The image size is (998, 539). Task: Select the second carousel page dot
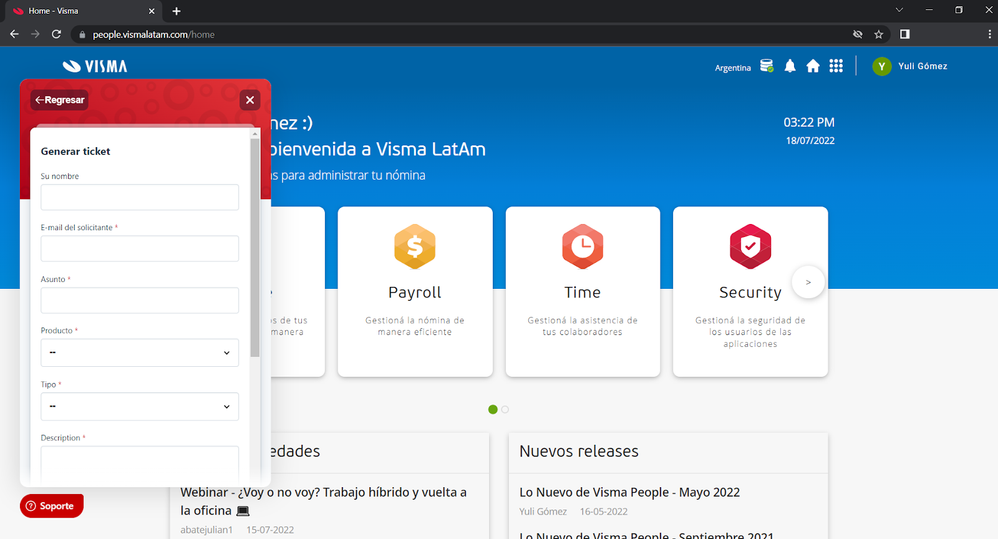click(x=505, y=409)
